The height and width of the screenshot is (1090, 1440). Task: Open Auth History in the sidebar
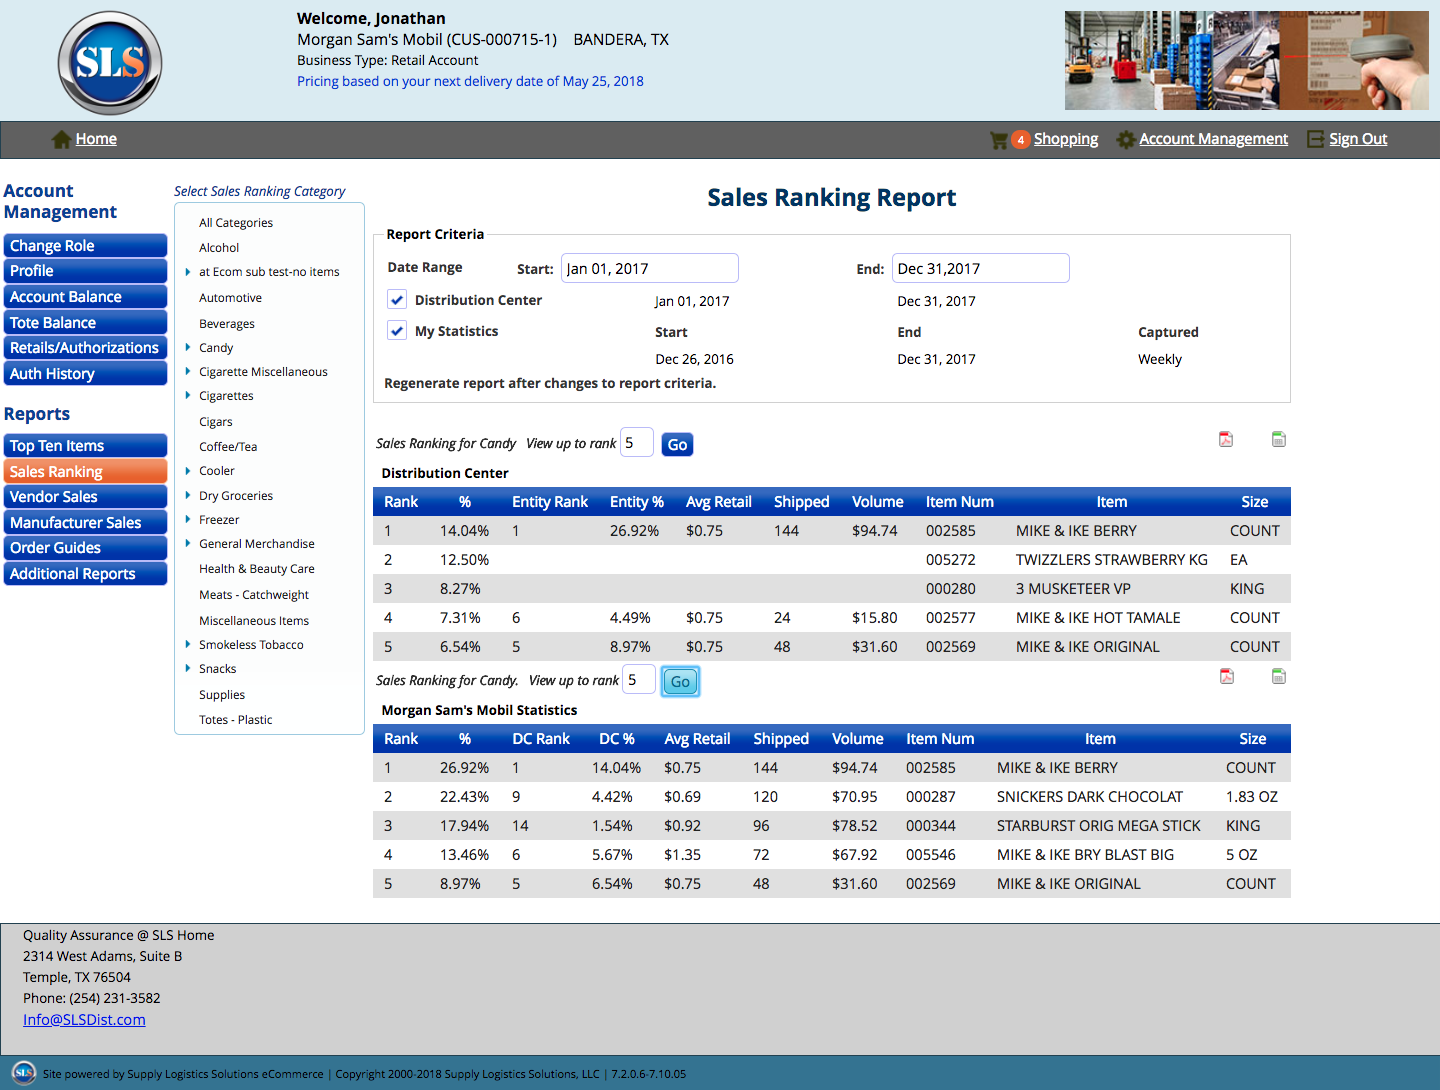(x=85, y=374)
